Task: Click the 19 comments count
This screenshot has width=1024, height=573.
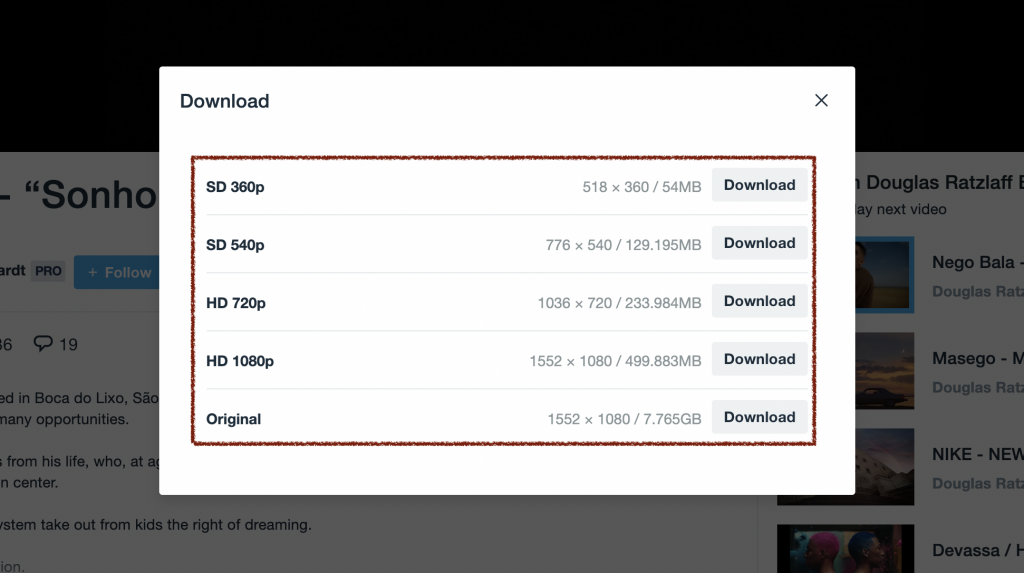Action: pos(68,344)
